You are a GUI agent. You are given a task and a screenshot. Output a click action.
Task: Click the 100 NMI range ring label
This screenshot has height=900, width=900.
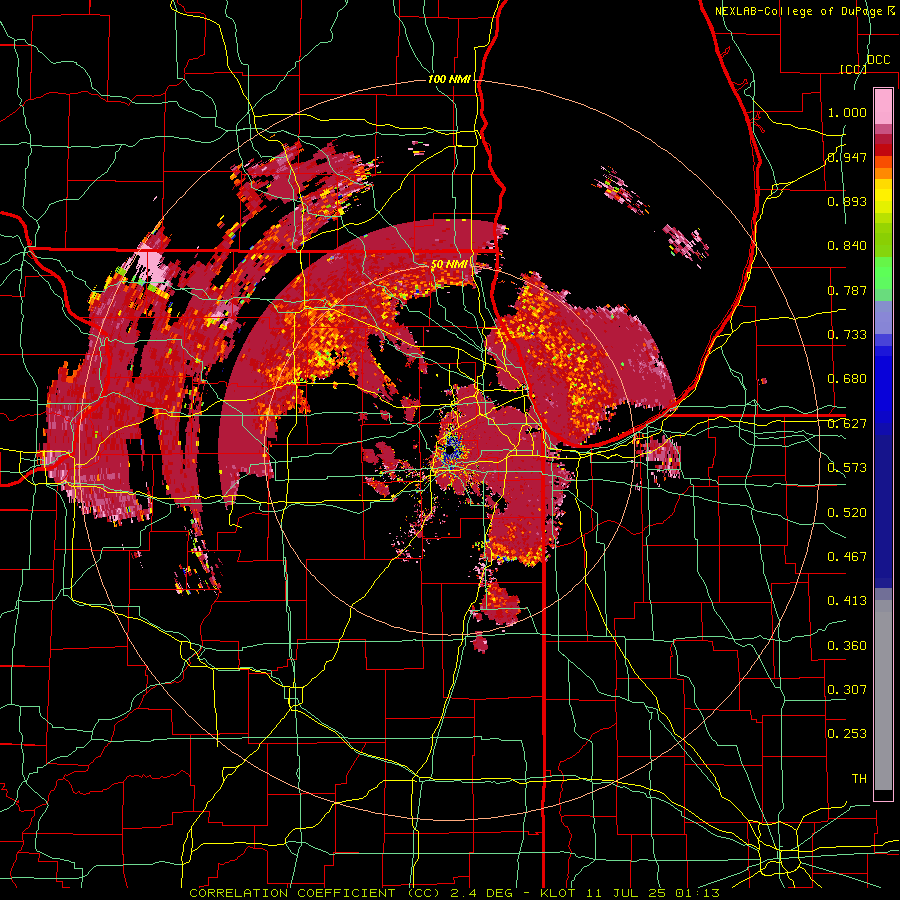[x=450, y=79]
